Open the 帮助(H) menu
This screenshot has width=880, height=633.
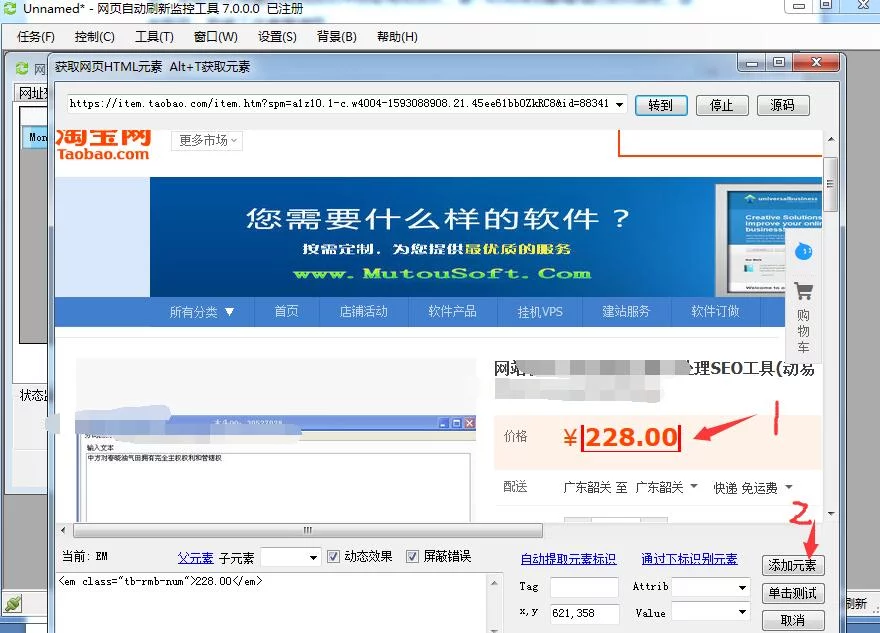(x=397, y=37)
